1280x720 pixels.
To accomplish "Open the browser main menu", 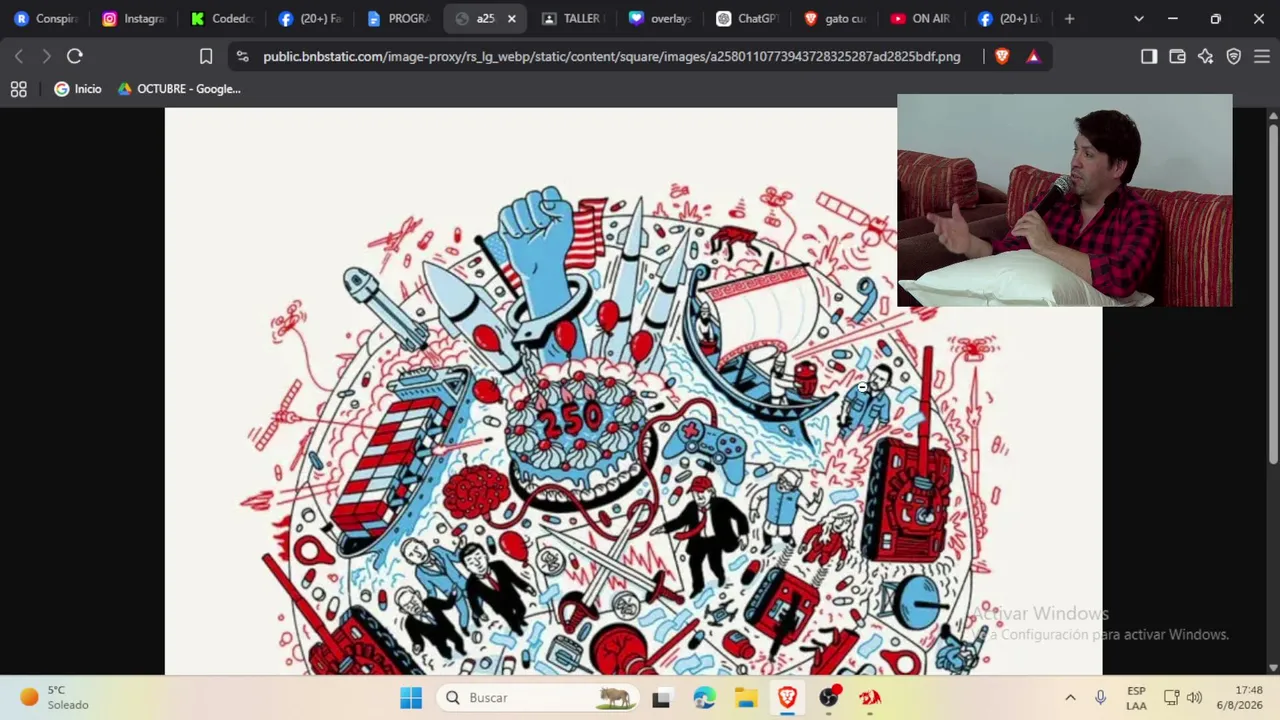I will [x=1261, y=56].
